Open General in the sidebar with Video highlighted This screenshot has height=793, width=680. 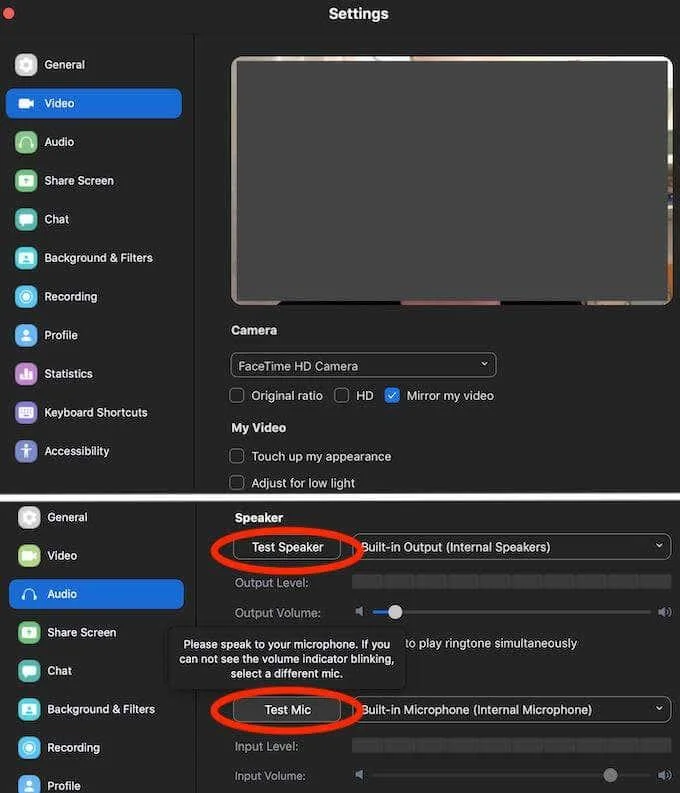(51, 65)
